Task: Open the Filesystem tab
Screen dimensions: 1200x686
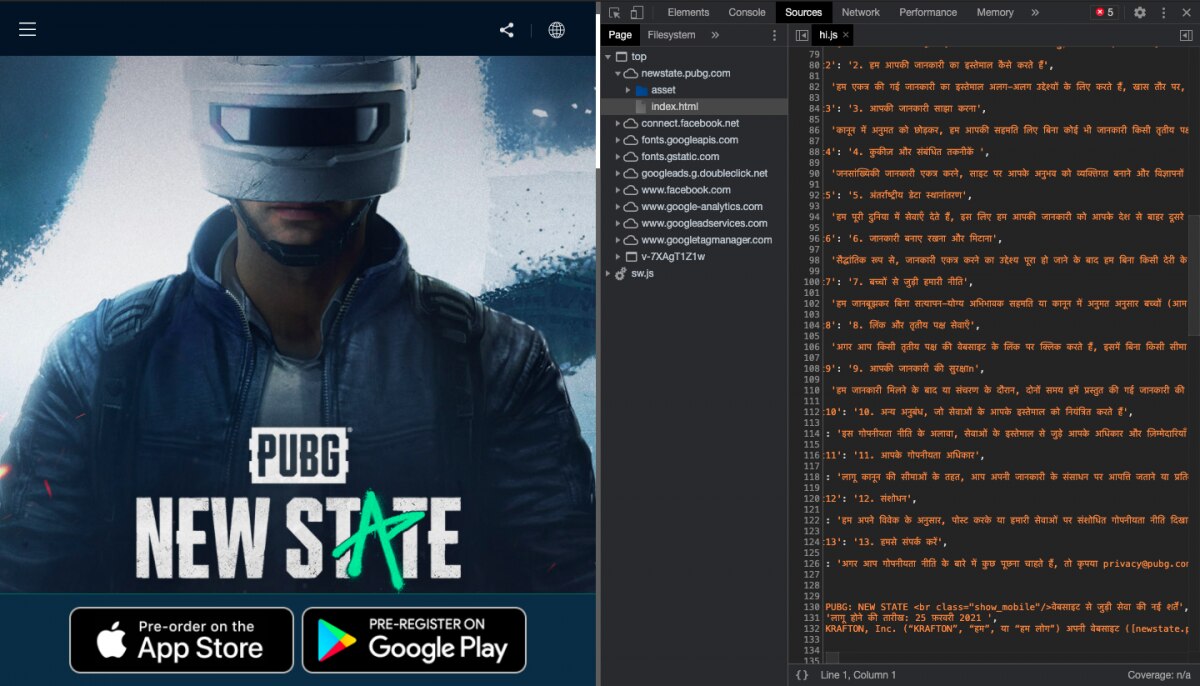Action: (x=671, y=35)
